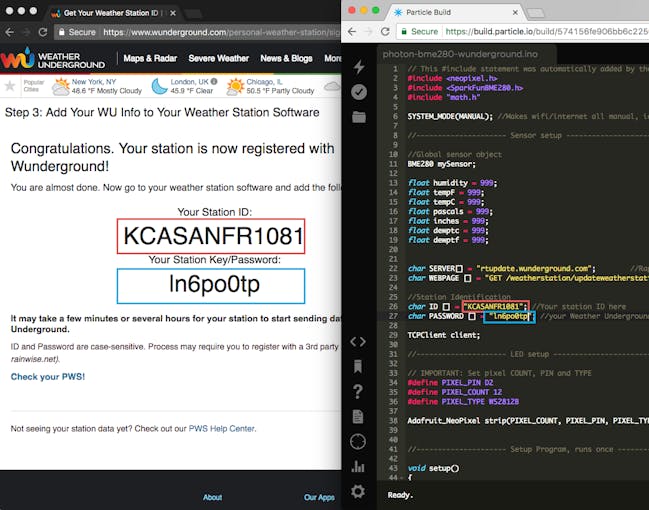Viewport: 649px width, 510px height.
Task: Click the Flash lightning bolt icon in Particle Build
Action: coord(359,67)
